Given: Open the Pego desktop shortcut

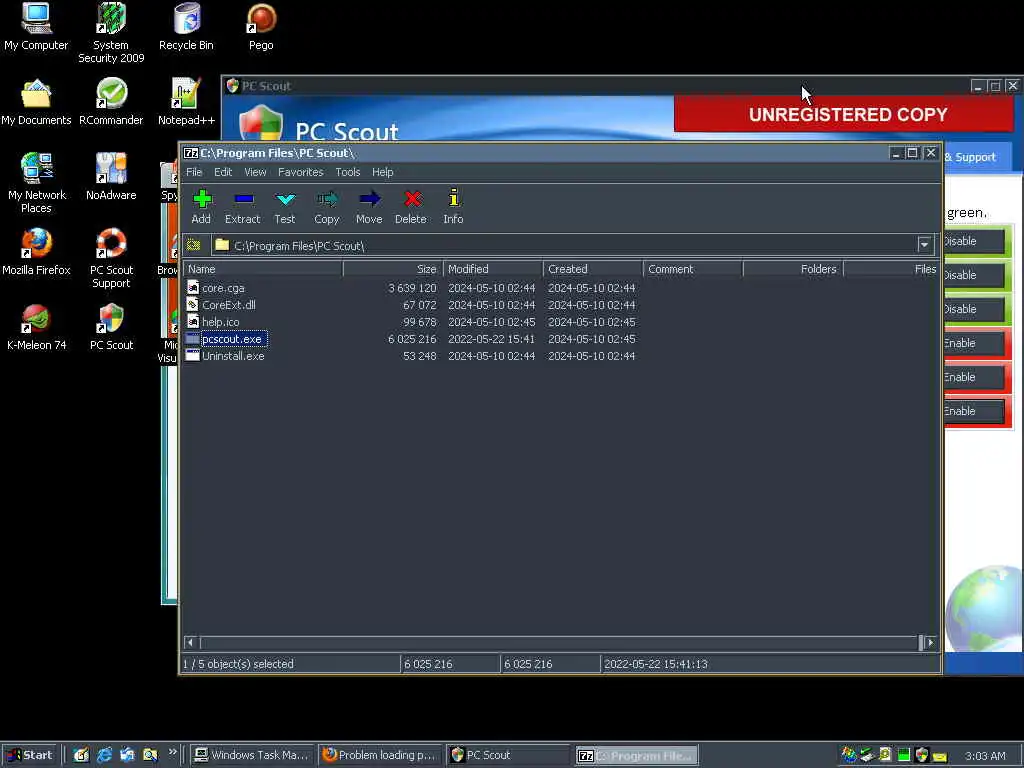Looking at the screenshot, I should pos(261,27).
